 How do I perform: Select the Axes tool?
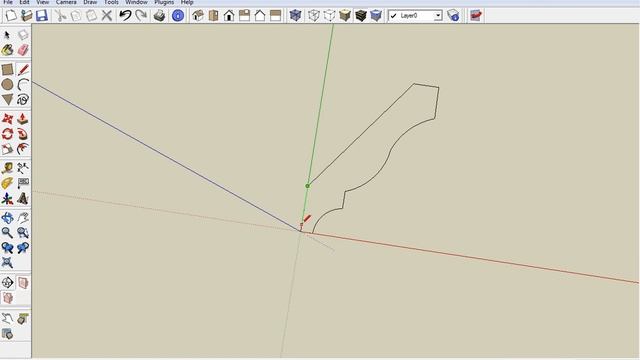pyautogui.click(x=7, y=199)
